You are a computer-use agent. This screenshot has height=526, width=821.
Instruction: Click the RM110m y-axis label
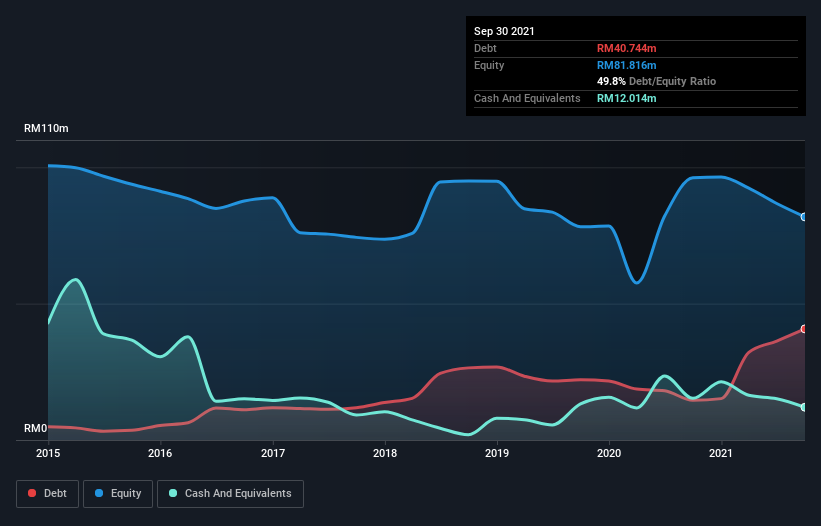pos(46,128)
